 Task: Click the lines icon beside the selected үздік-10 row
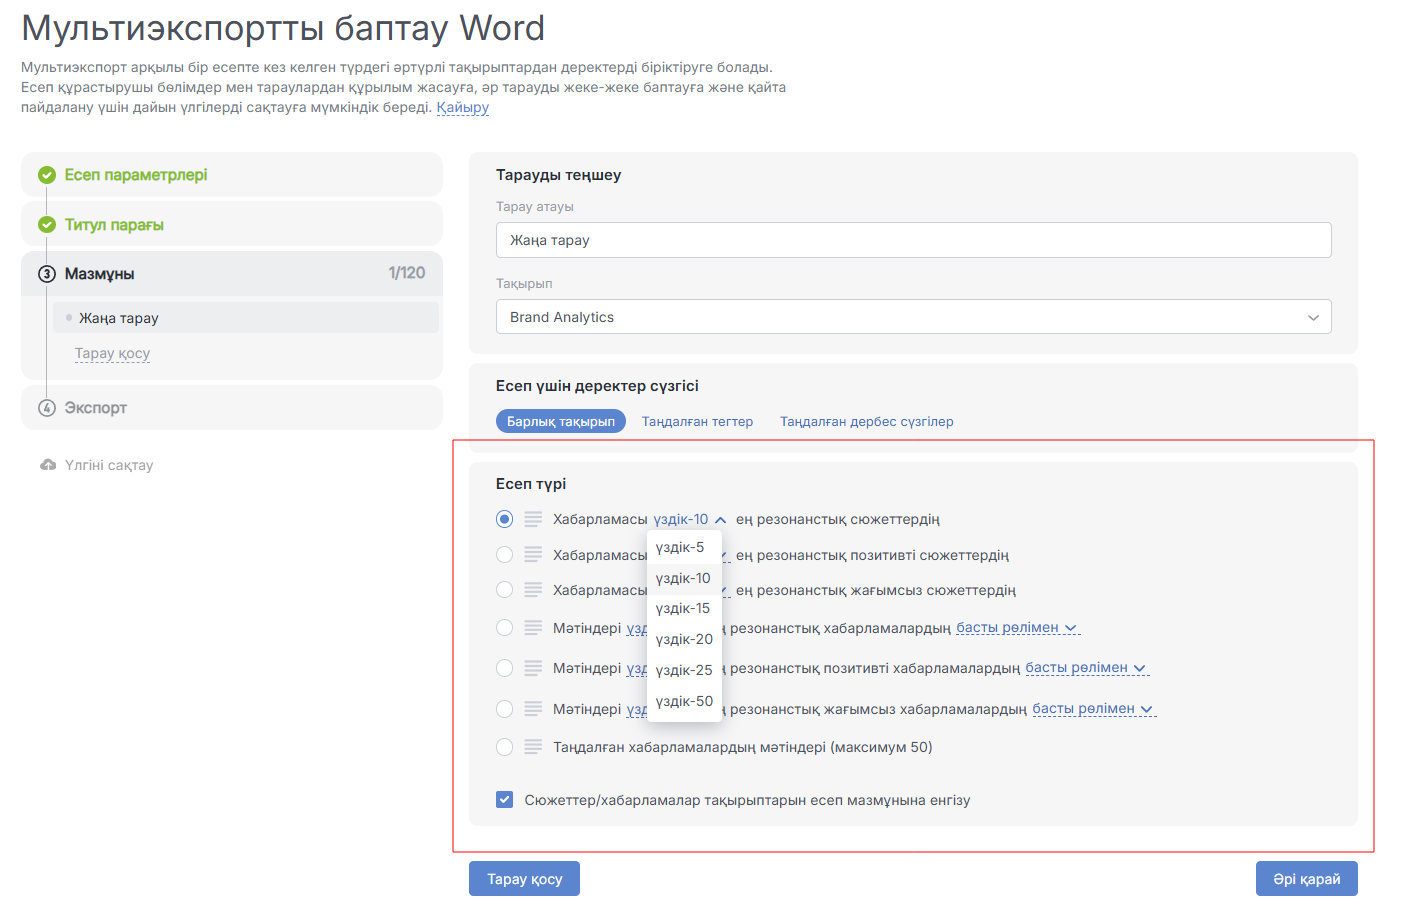coord(533,519)
